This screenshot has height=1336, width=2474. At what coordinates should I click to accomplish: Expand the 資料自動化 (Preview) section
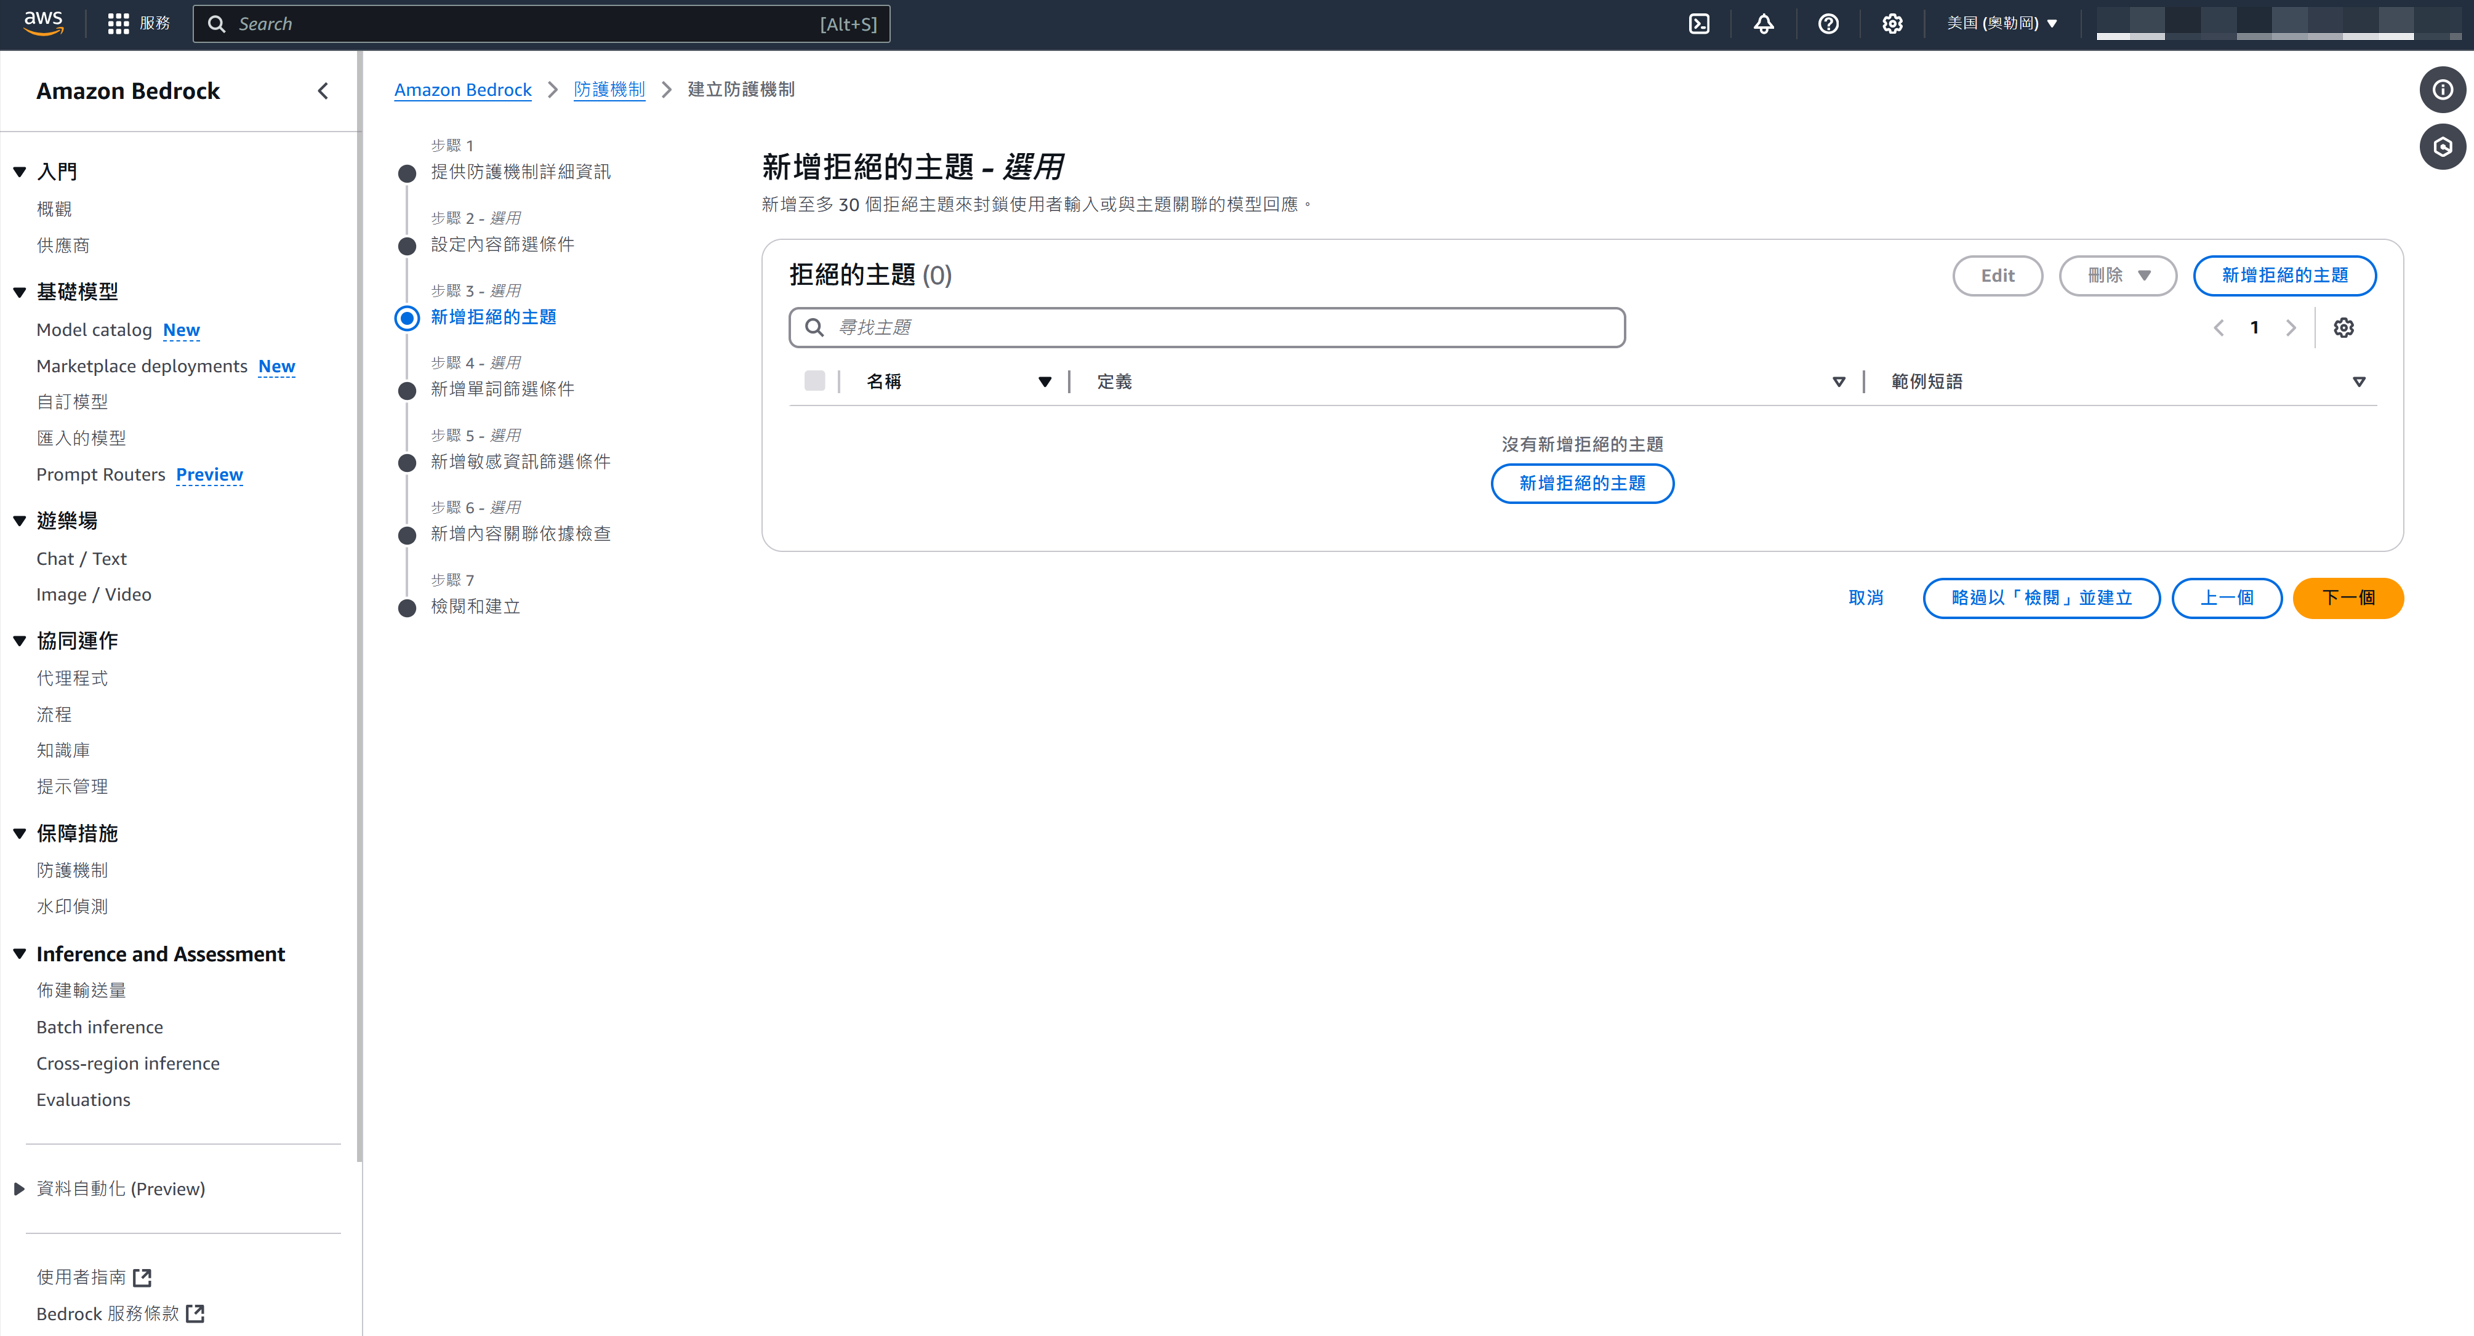coord(19,1189)
